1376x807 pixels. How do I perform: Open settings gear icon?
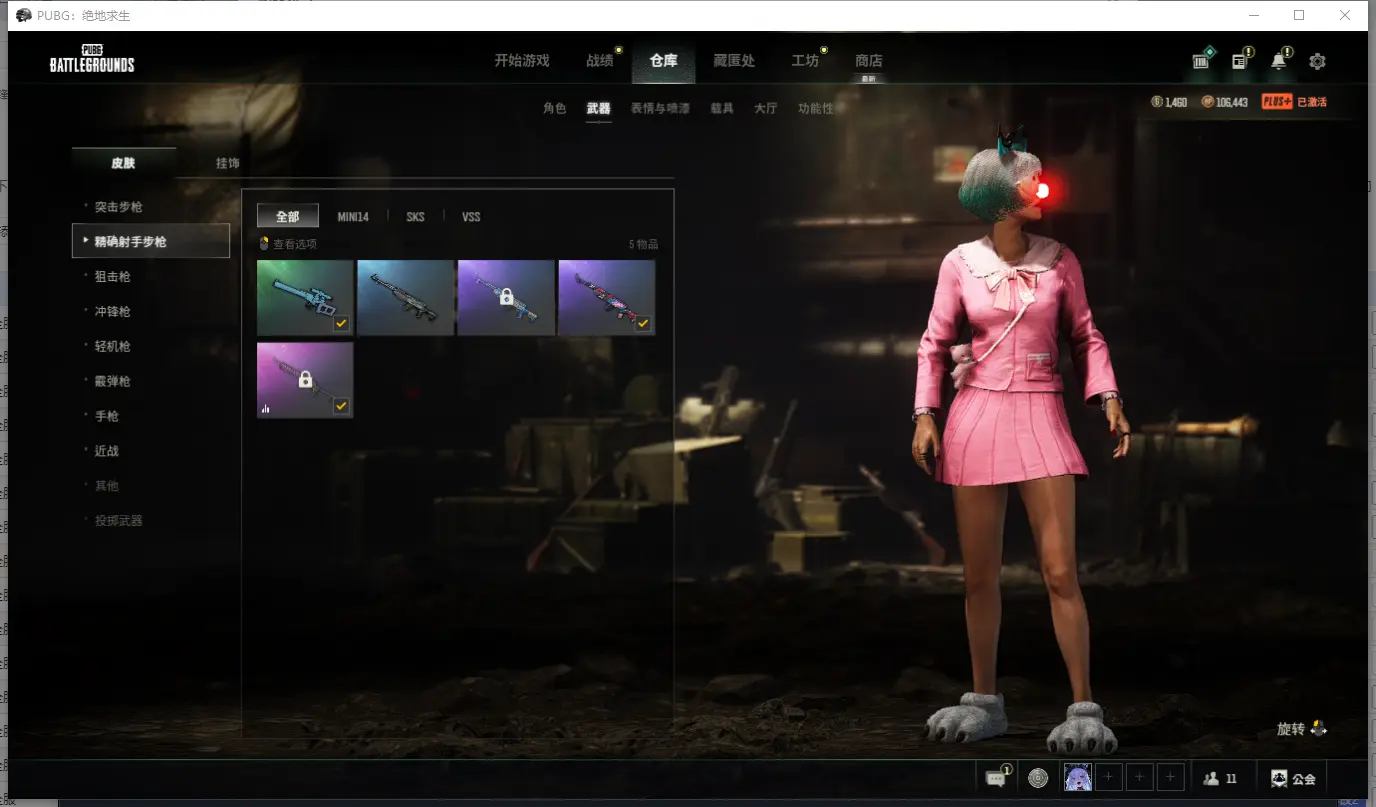[1317, 61]
